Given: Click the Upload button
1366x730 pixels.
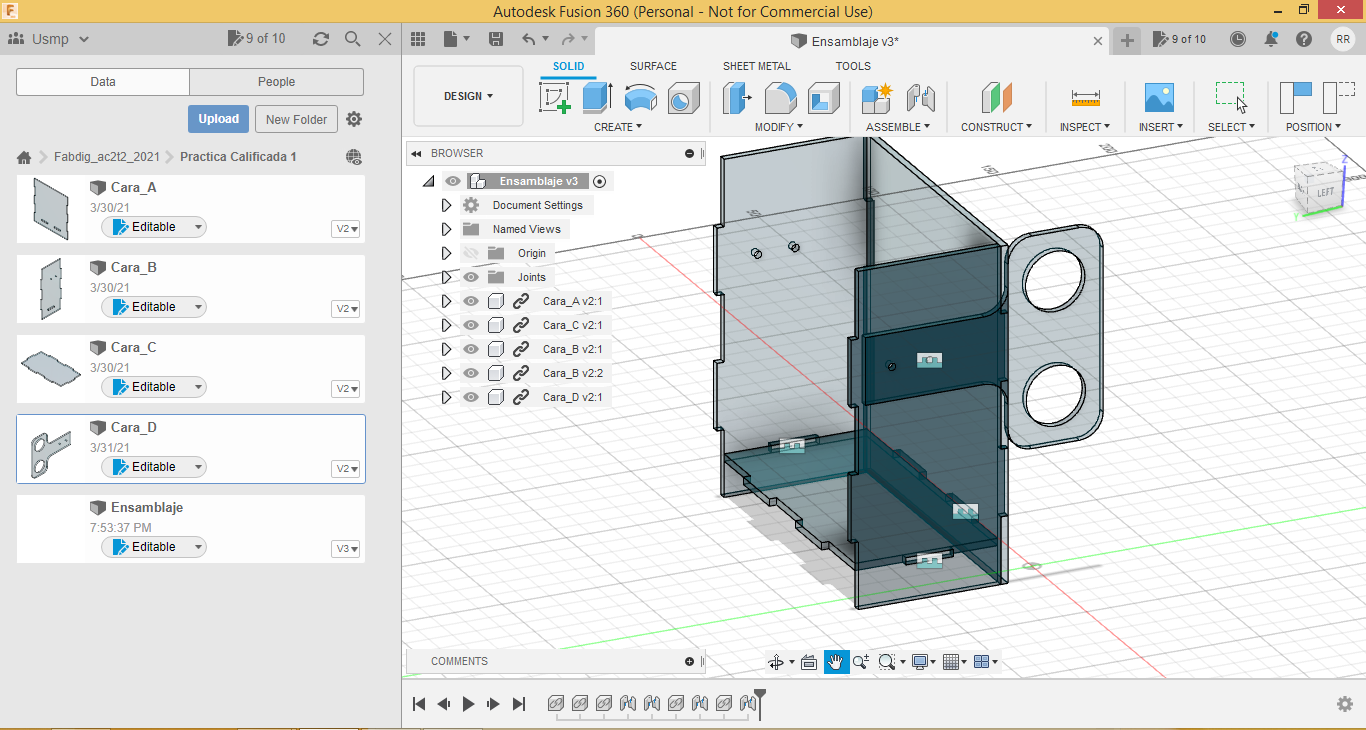Looking at the screenshot, I should pyautogui.click(x=218, y=119).
